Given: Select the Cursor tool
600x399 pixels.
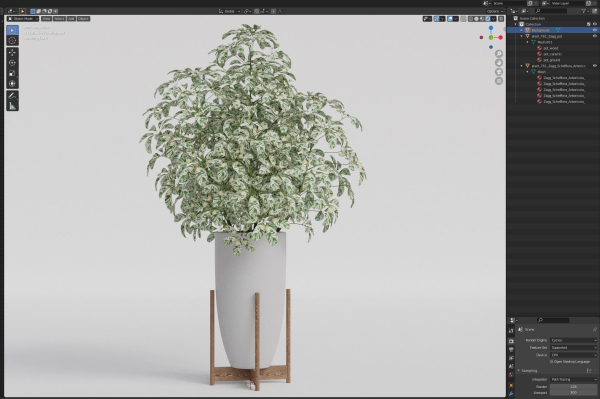Looking at the screenshot, I should pos(12,41).
